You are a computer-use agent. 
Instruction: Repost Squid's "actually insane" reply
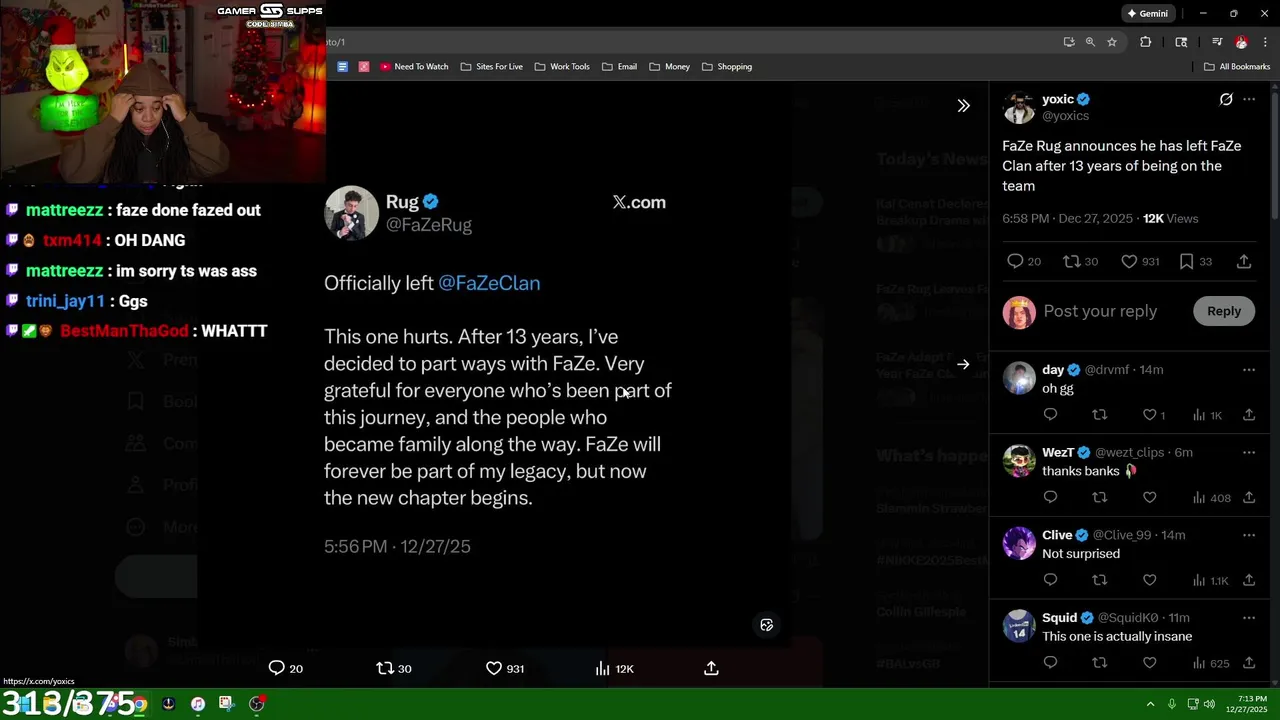(x=1100, y=663)
